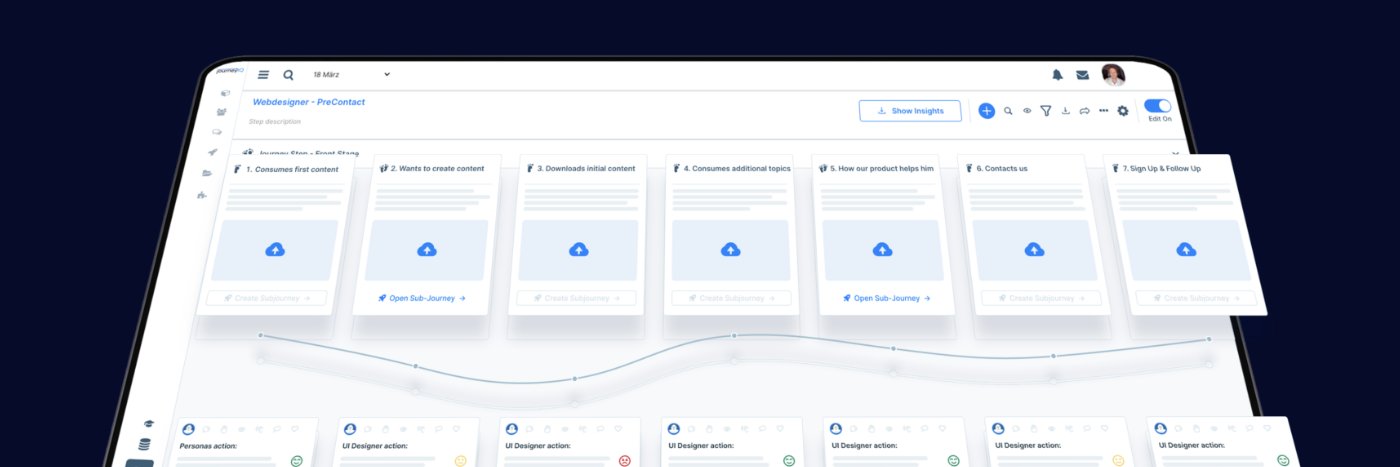Open the three-dots more options menu

[x=1103, y=111]
